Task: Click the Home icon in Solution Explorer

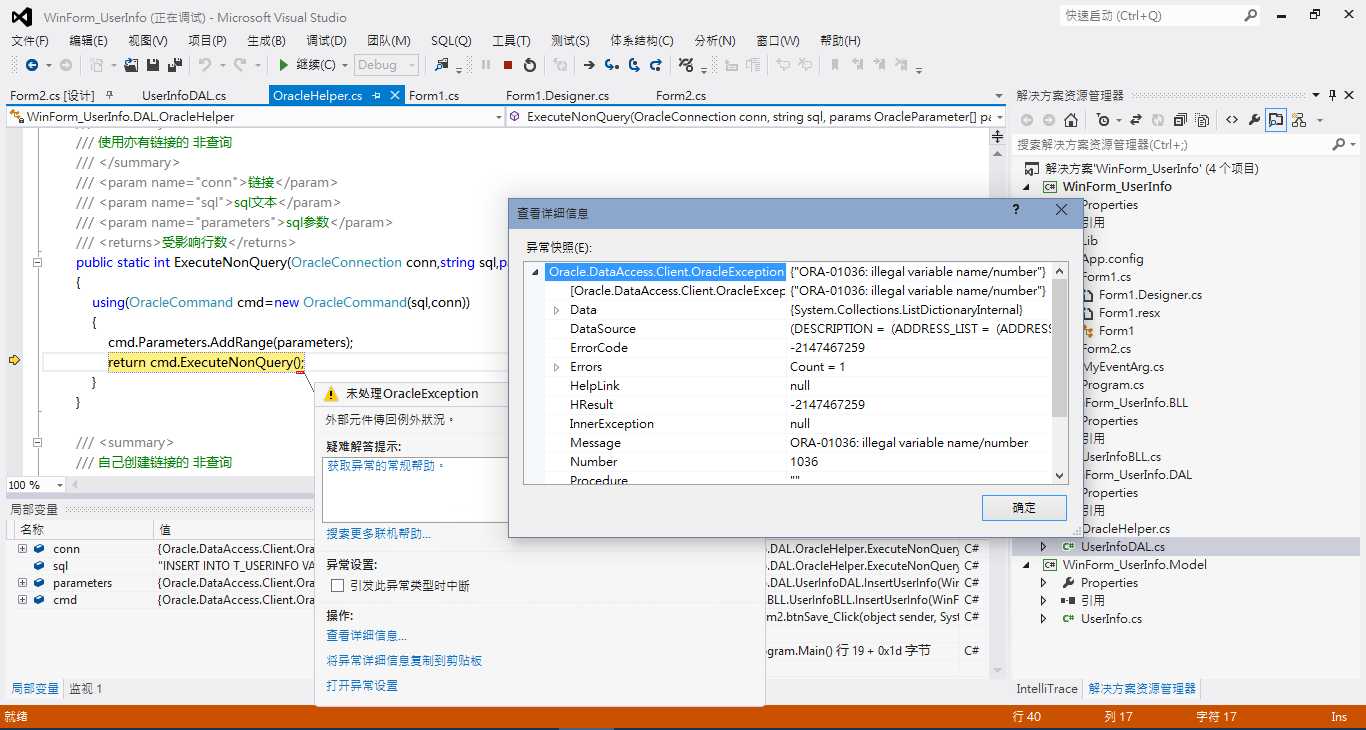Action: click(1070, 120)
